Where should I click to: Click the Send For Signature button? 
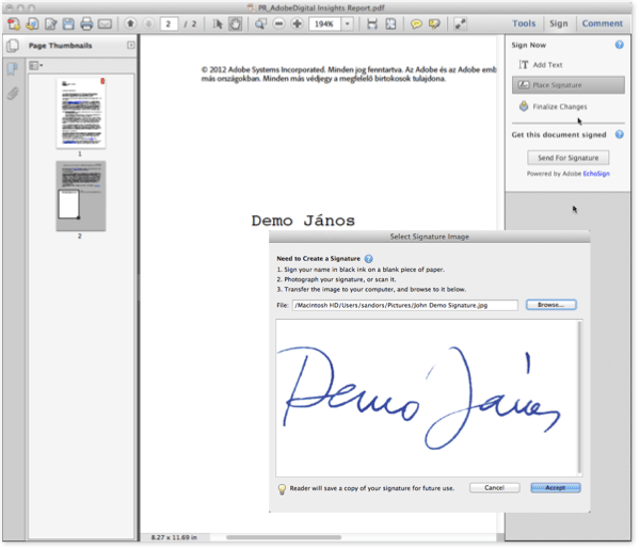pos(568,157)
